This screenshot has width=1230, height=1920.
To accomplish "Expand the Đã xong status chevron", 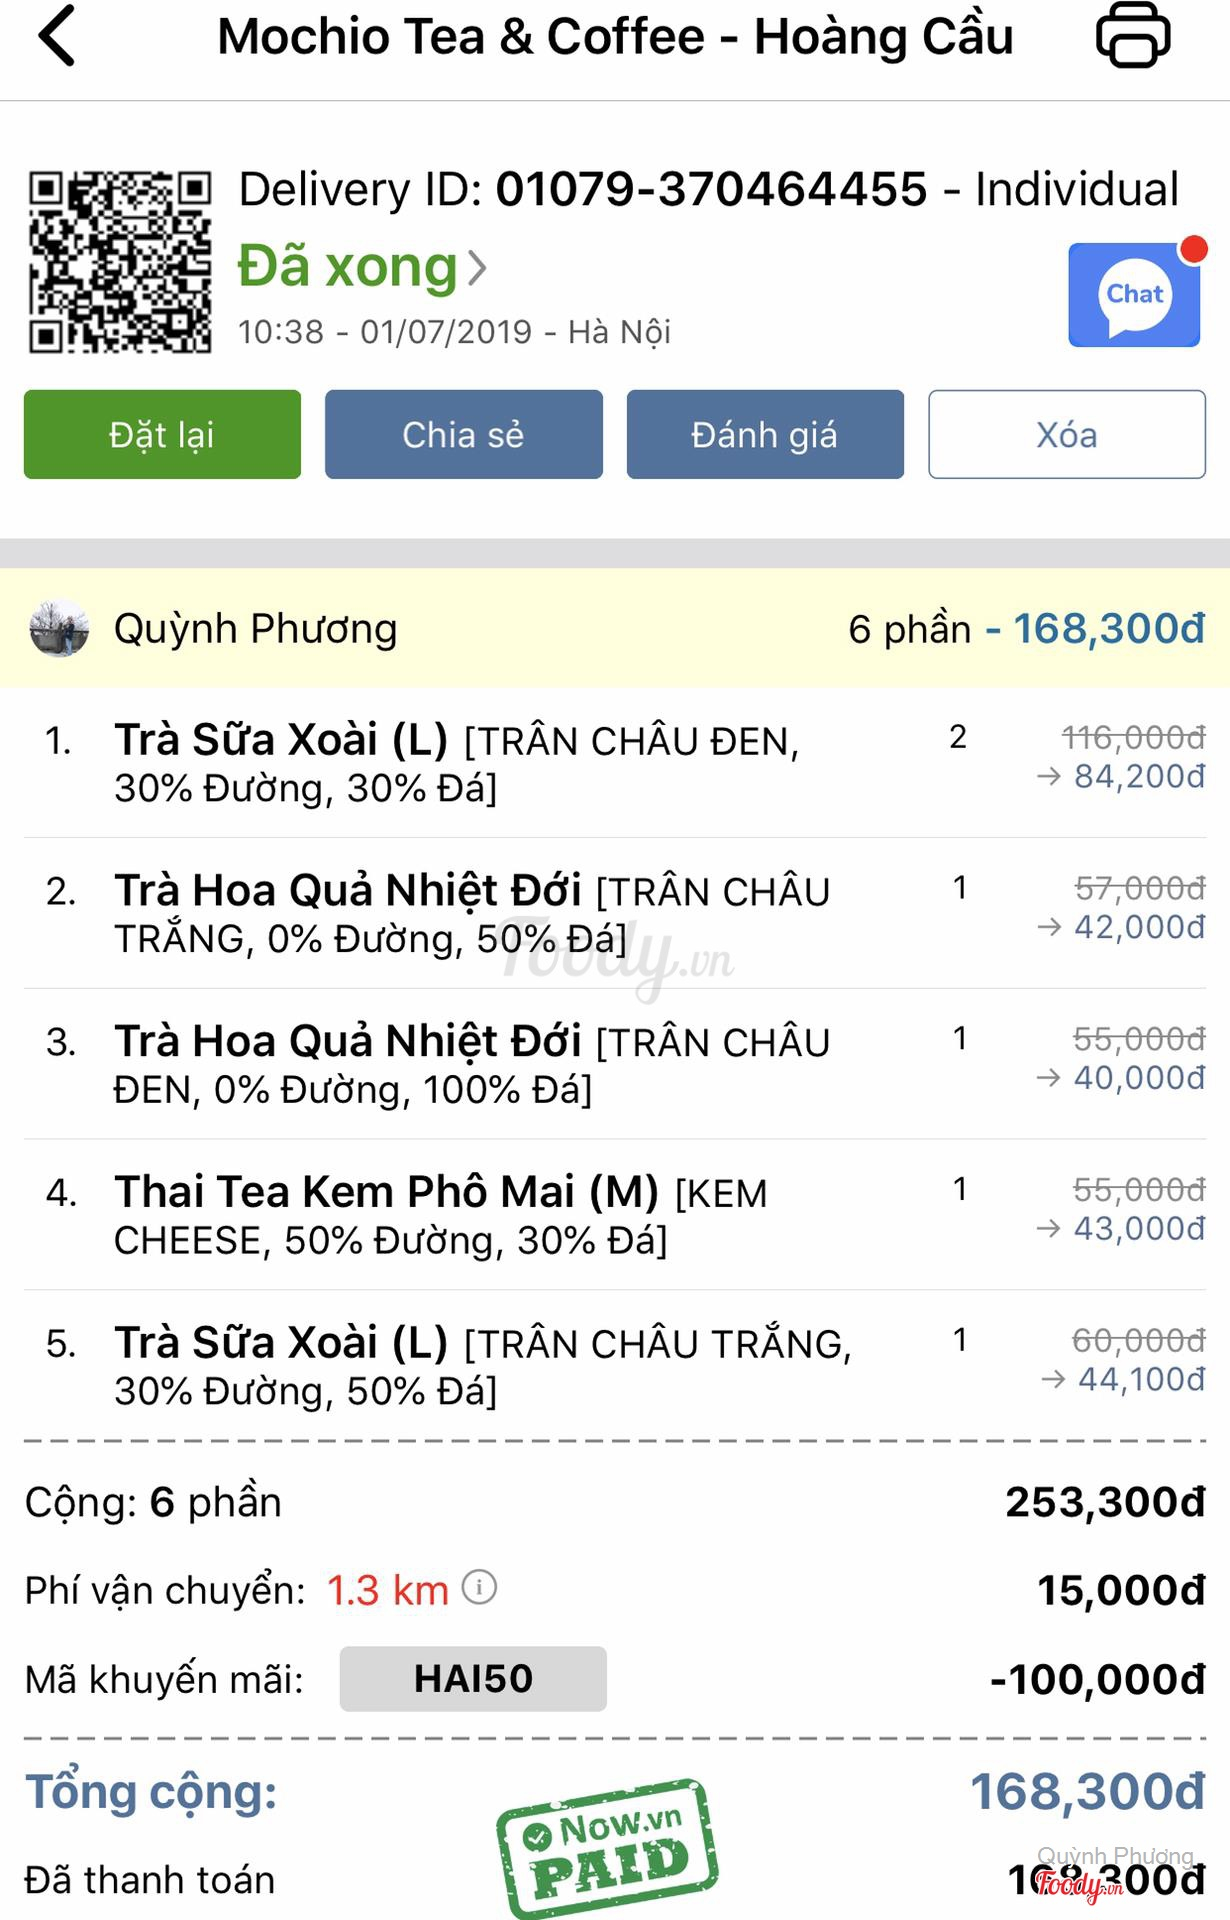I will pyautogui.click(x=478, y=268).
